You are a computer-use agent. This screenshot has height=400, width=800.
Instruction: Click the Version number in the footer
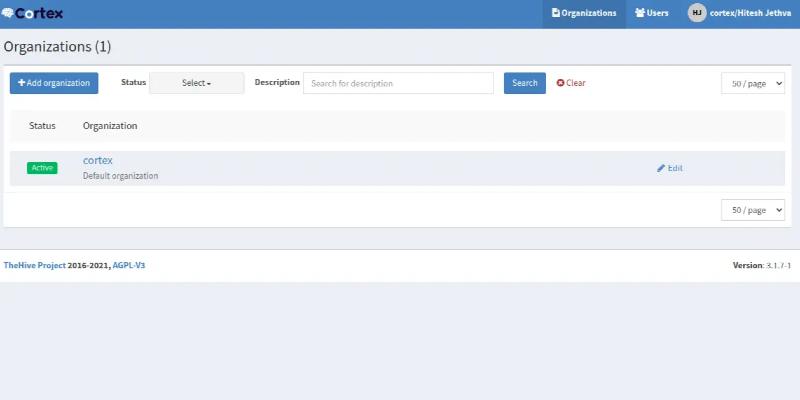[777, 265]
